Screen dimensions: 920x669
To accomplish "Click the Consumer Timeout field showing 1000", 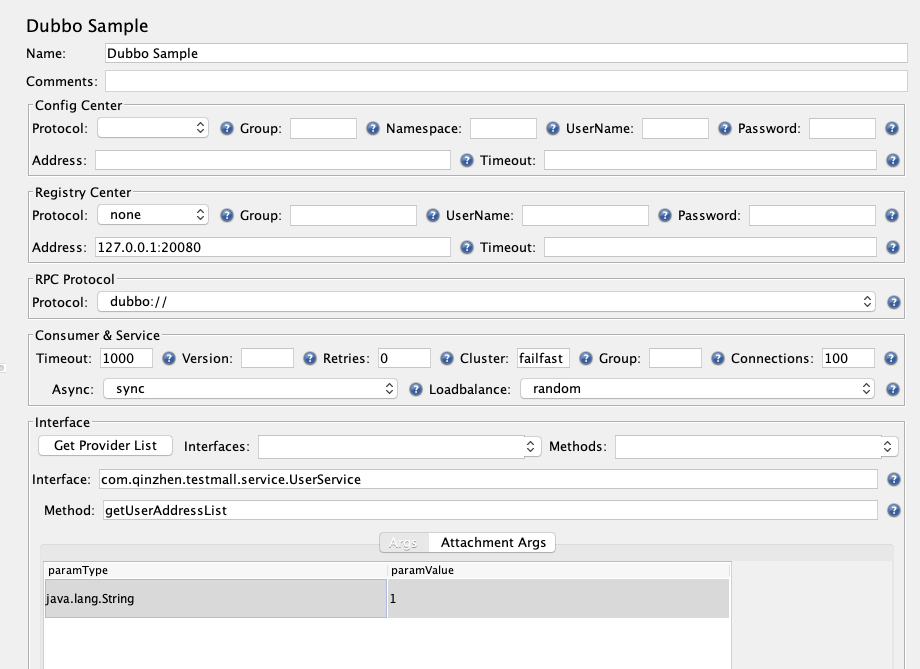I will pyautogui.click(x=126, y=358).
